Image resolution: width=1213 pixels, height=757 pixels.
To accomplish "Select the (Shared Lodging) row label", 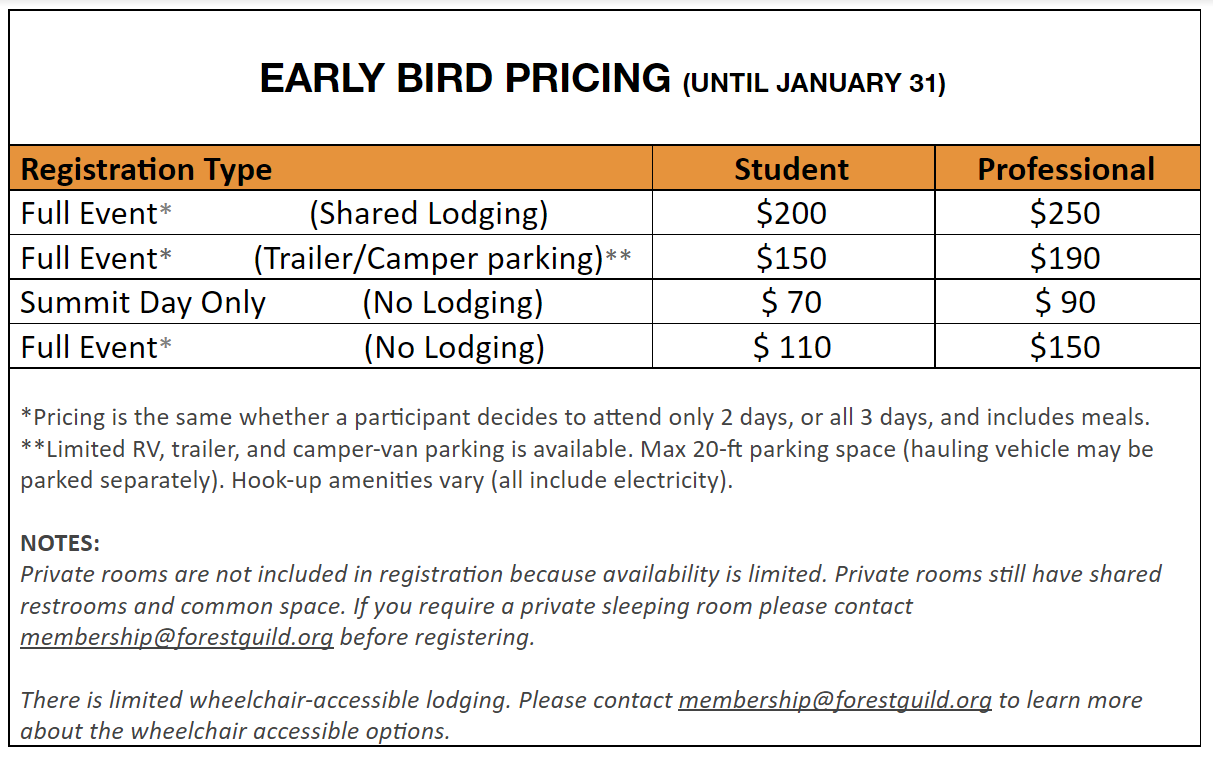I will point(429,214).
